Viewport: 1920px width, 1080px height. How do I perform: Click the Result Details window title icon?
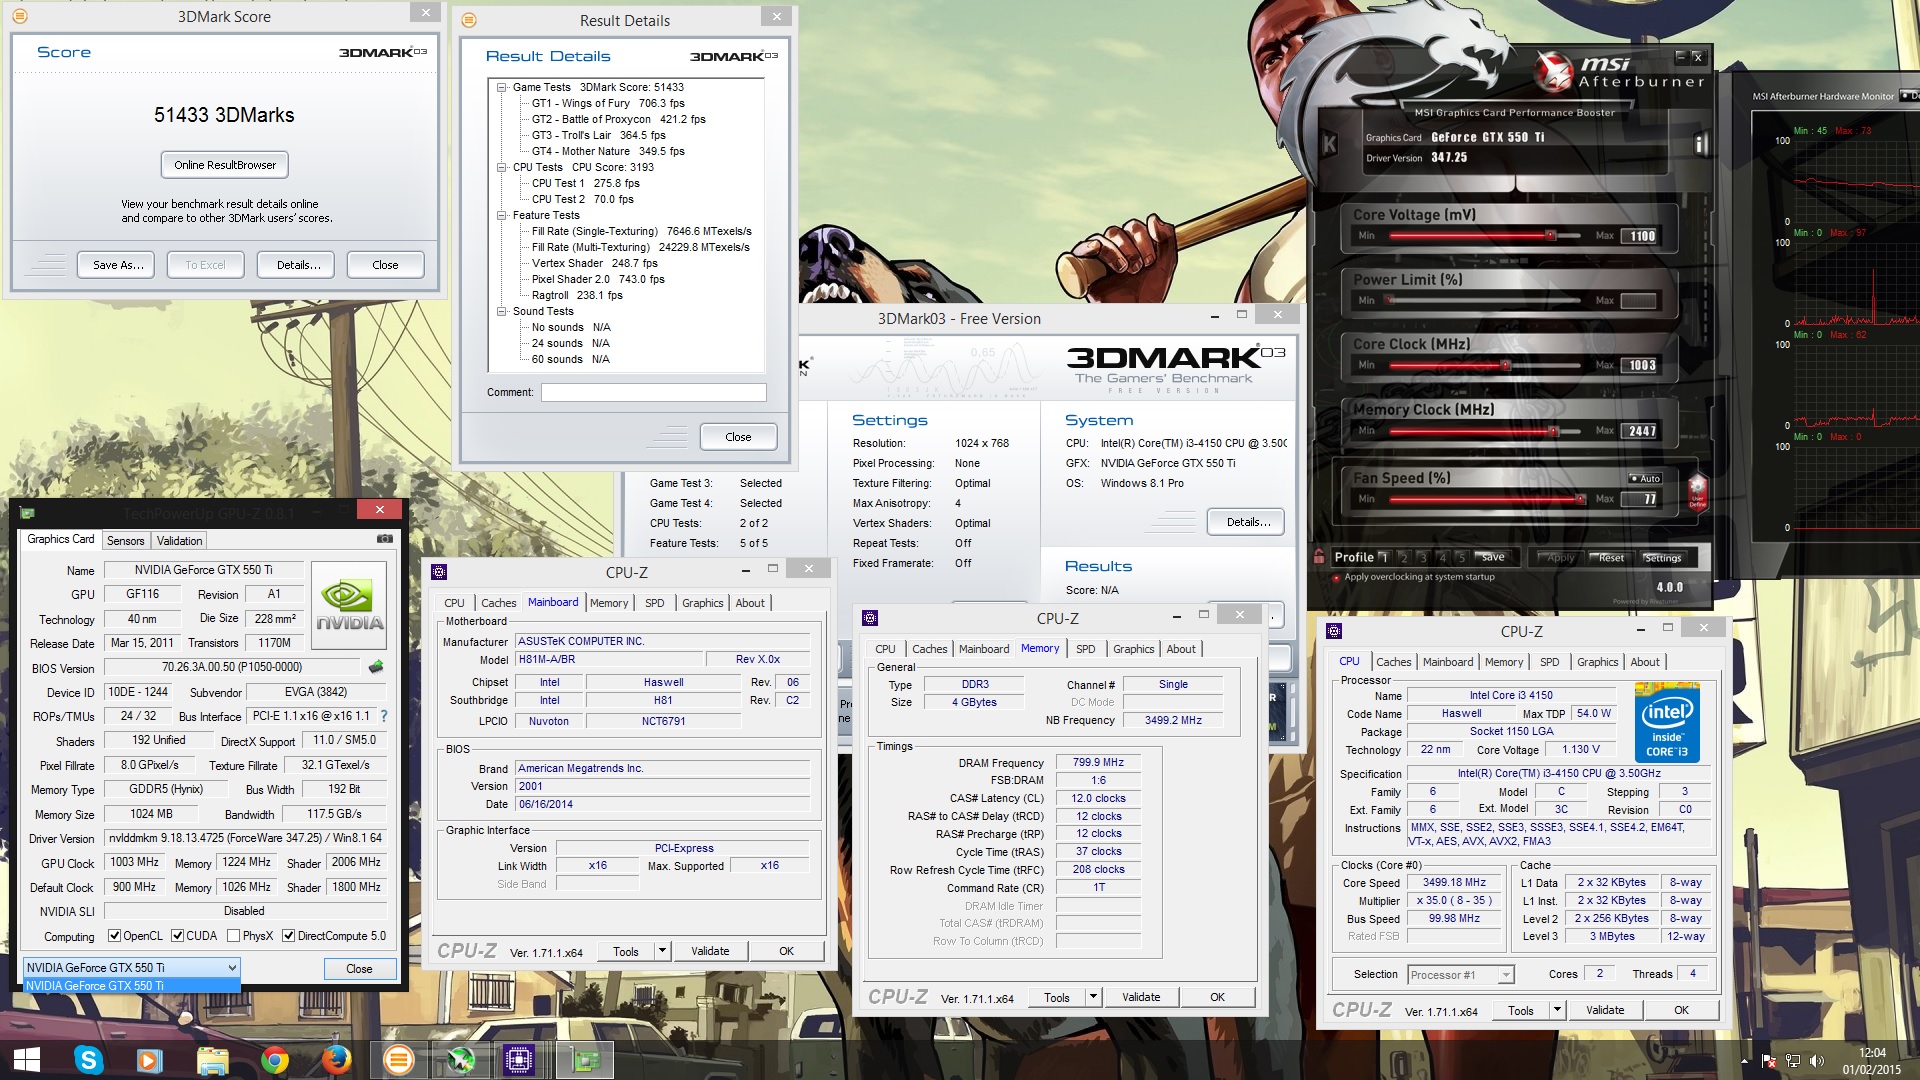pyautogui.click(x=469, y=20)
